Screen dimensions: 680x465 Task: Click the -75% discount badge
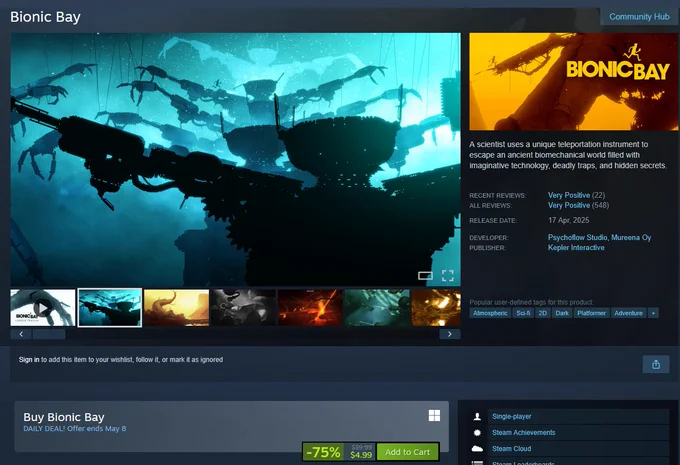tap(323, 452)
